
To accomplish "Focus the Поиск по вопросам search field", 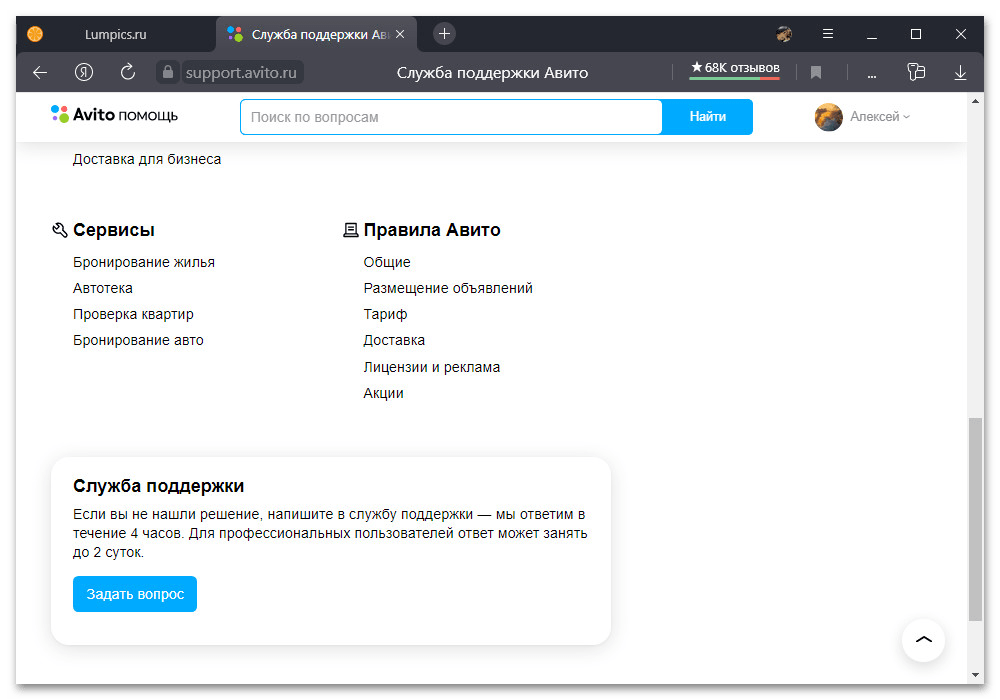I will click(450, 117).
